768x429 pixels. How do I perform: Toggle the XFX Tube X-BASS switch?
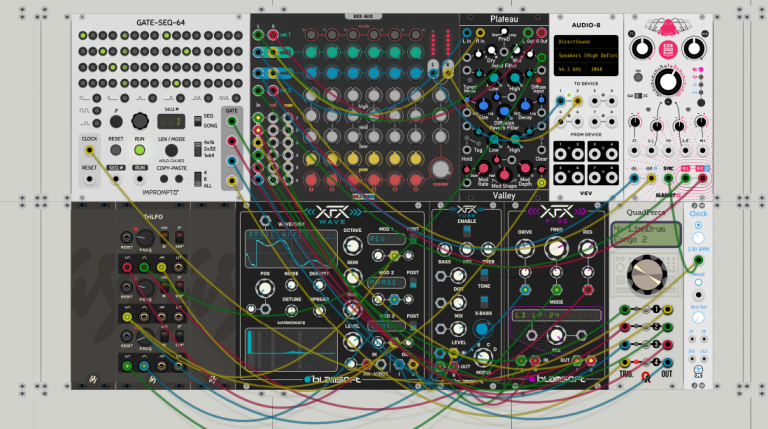click(x=484, y=301)
